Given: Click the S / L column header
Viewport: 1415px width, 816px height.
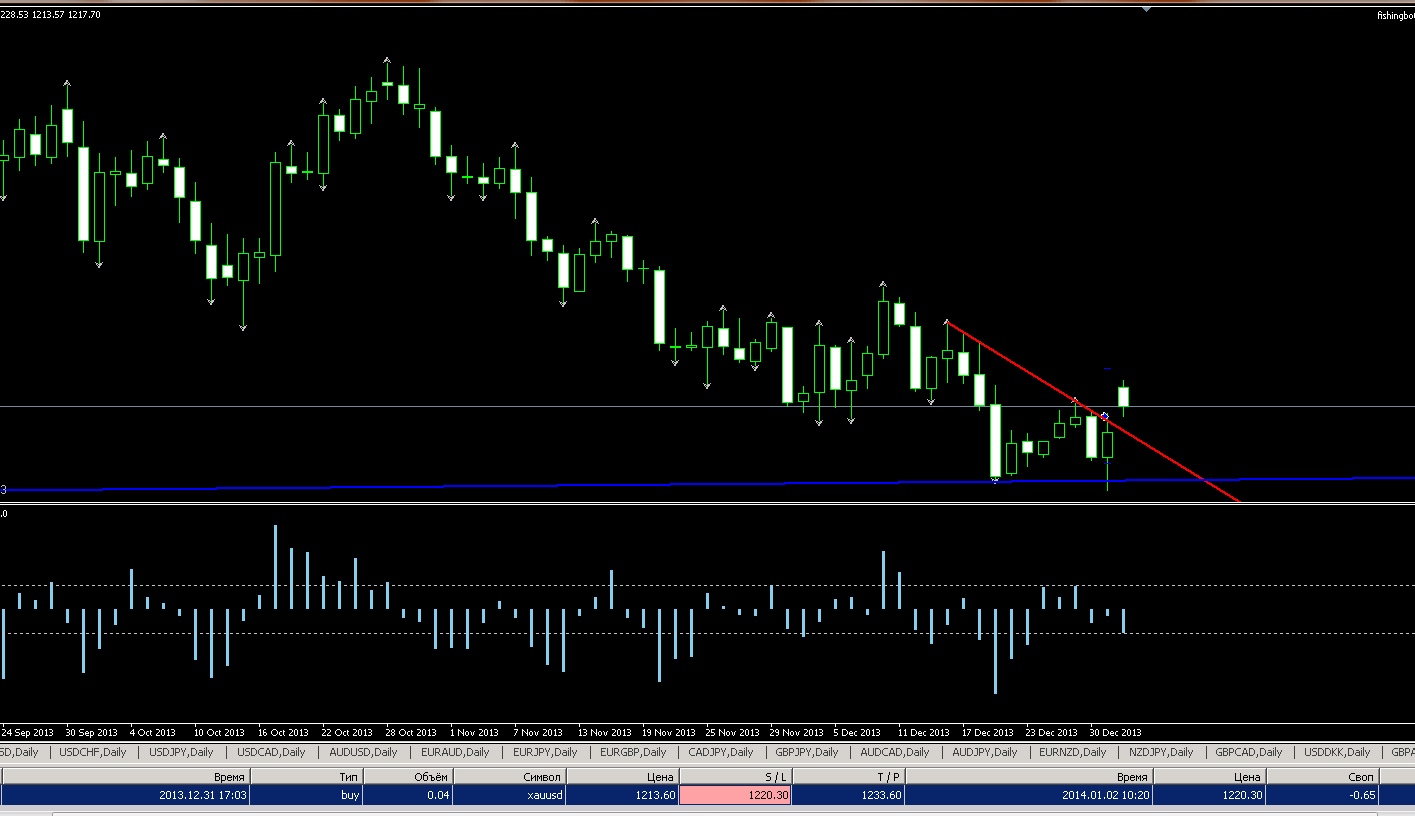Looking at the screenshot, I should 735,776.
